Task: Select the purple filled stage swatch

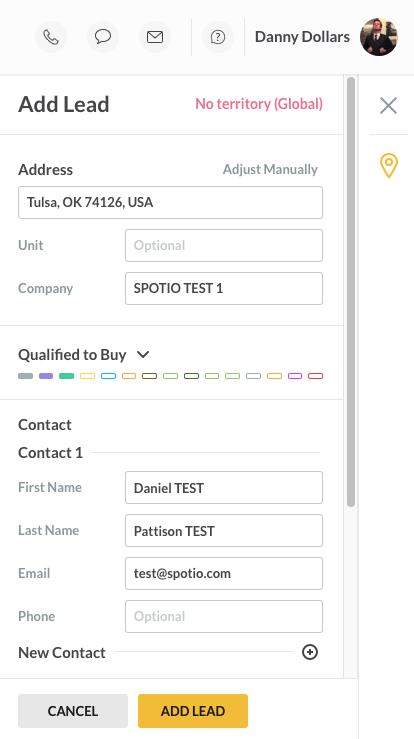Action: (46, 376)
